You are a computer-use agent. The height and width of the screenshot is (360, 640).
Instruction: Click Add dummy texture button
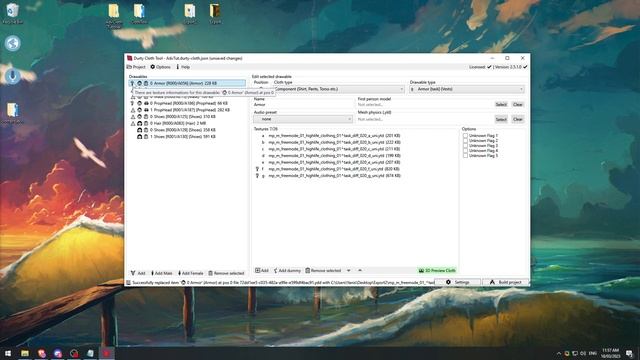tap(287, 271)
